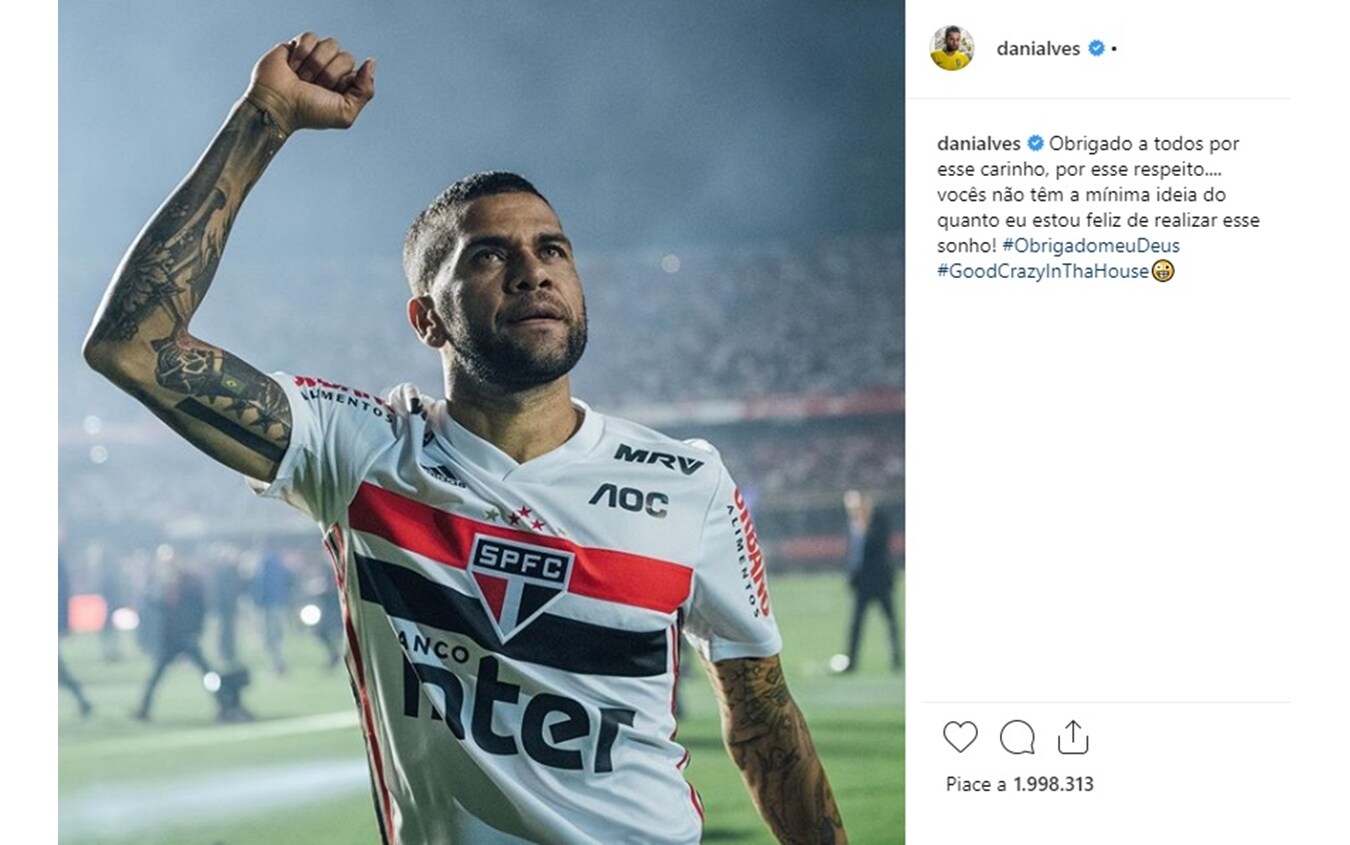Click verified badge beside header username
Image resolution: width=1350 pixels, height=845 pixels.
click(1096, 48)
